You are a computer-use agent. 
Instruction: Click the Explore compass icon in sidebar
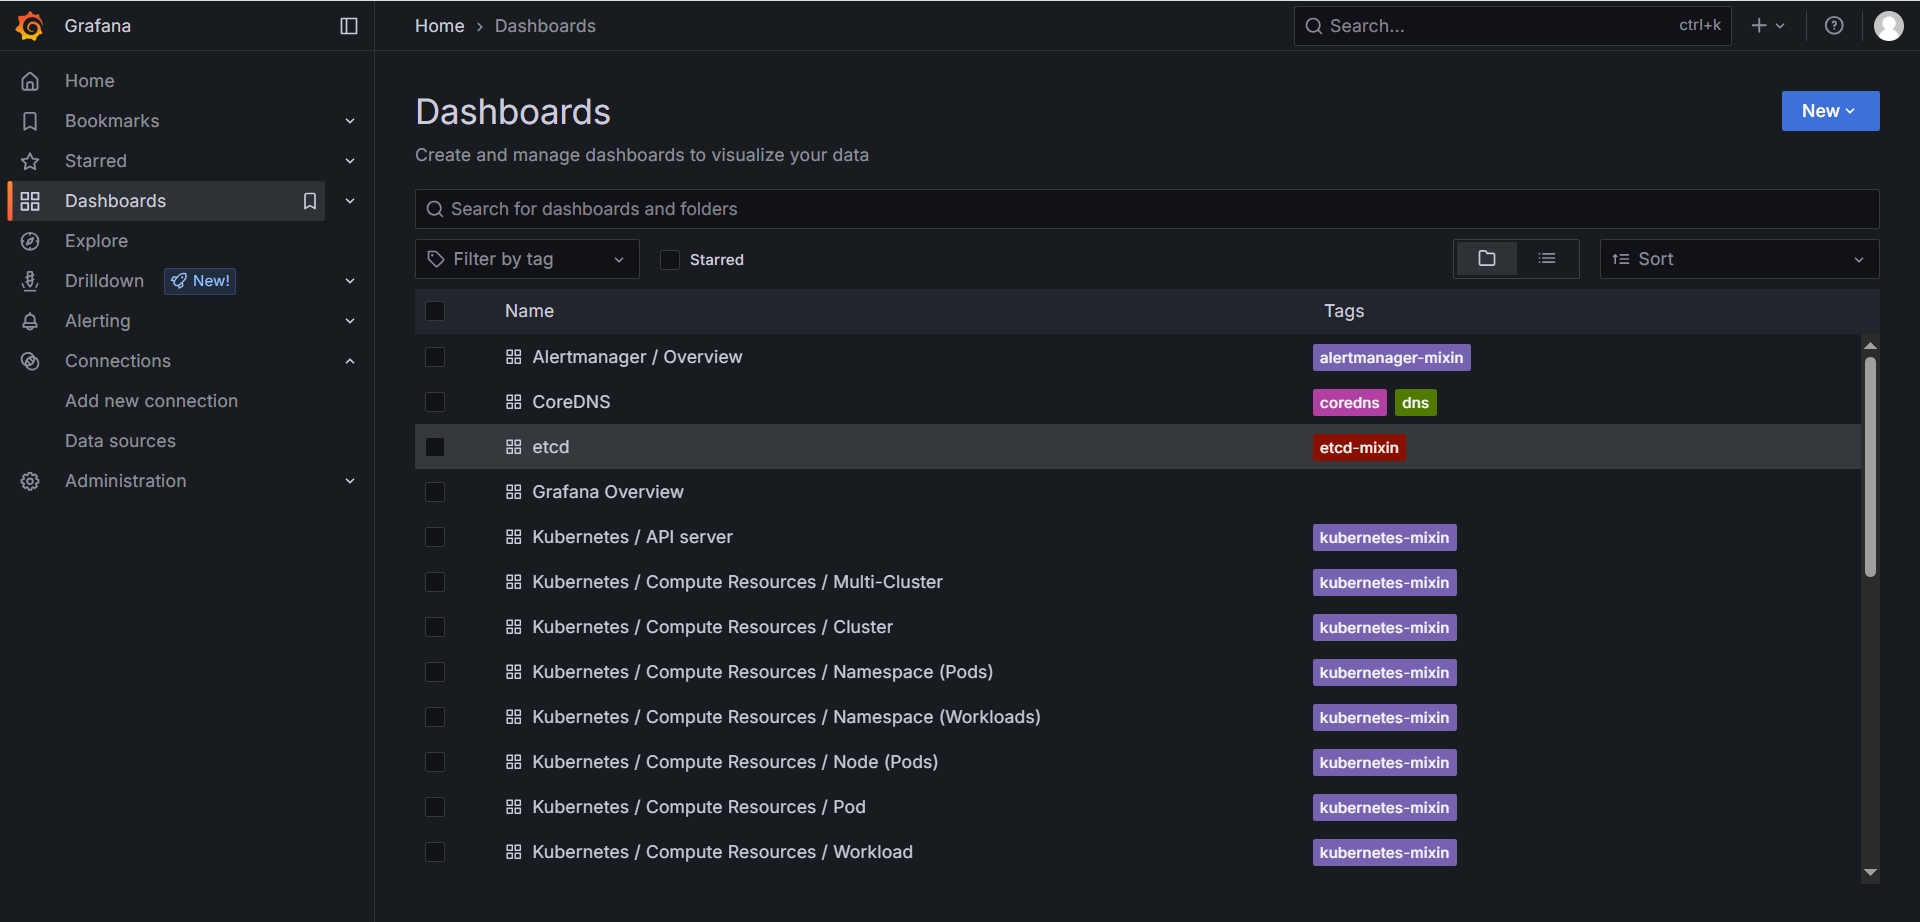pyautogui.click(x=30, y=241)
